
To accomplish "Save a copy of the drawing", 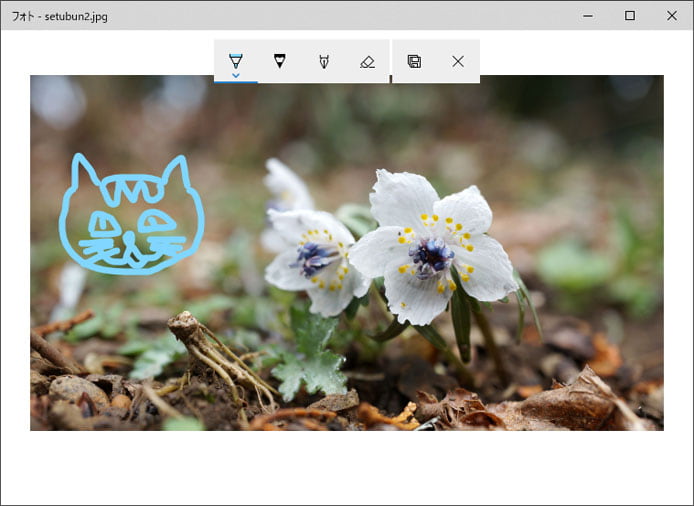I will click(x=414, y=61).
